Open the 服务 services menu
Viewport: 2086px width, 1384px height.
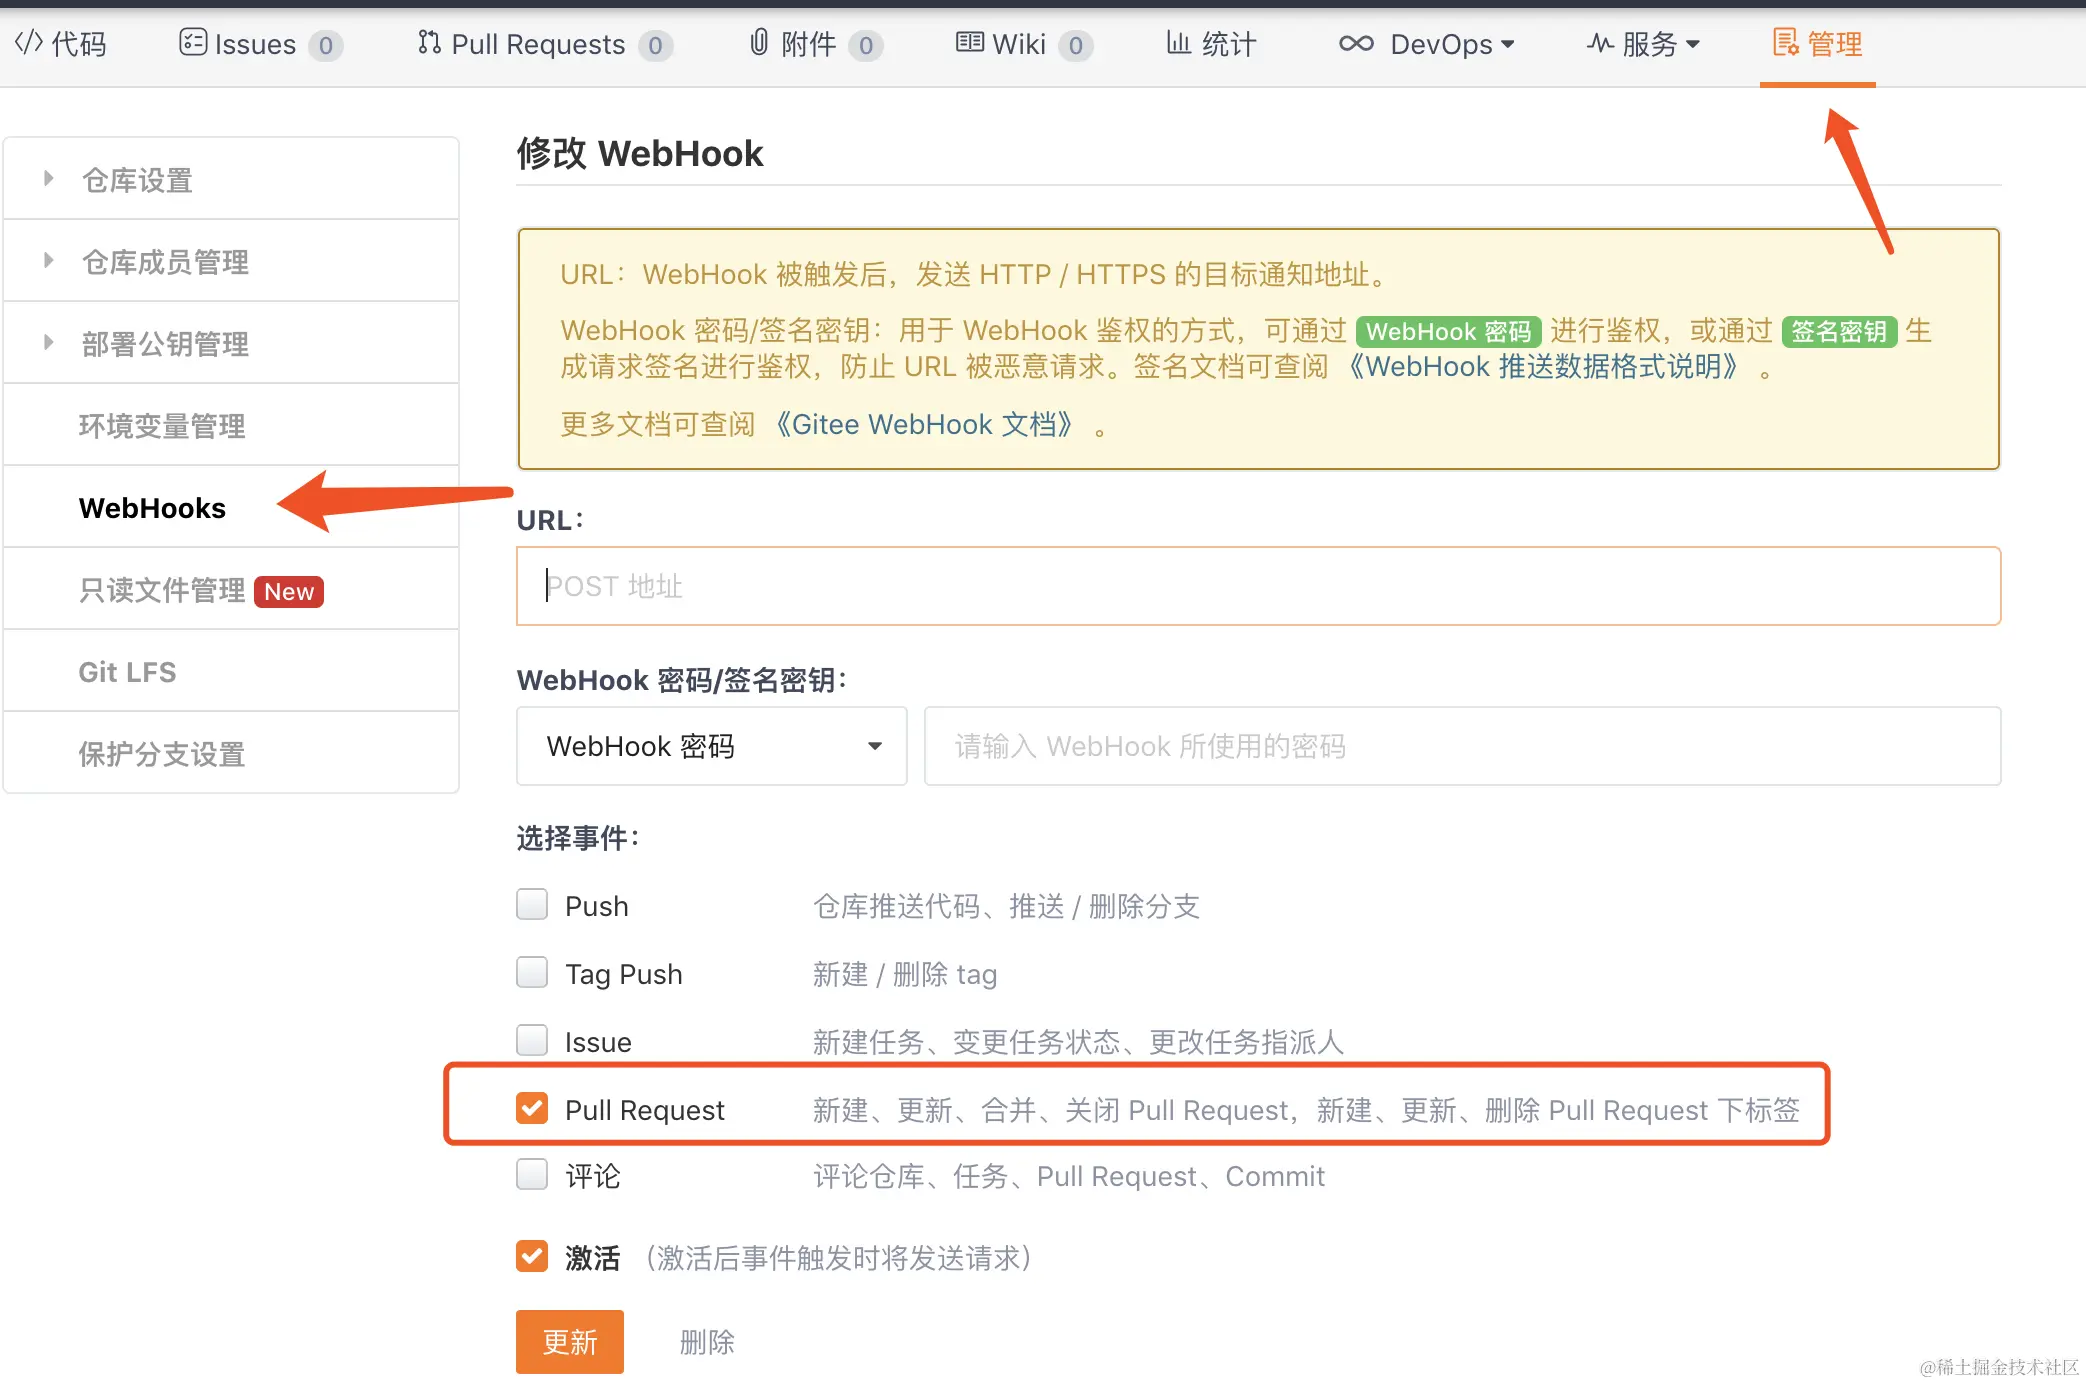1644,44
